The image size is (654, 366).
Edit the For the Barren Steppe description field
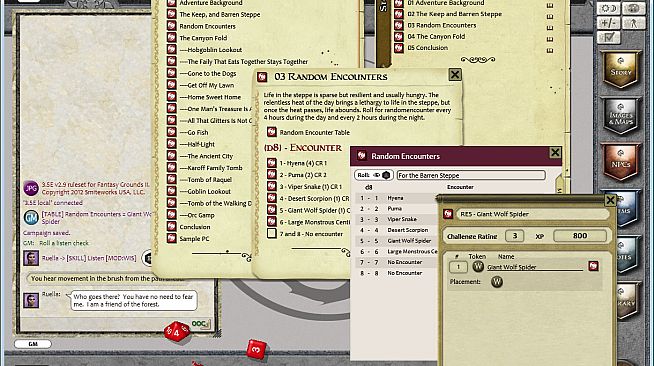click(471, 175)
